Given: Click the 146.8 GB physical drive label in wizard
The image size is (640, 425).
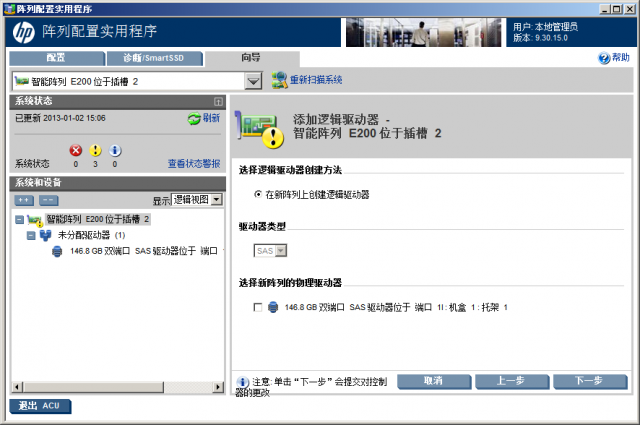Looking at the screenshot, I should coord(396,307).
